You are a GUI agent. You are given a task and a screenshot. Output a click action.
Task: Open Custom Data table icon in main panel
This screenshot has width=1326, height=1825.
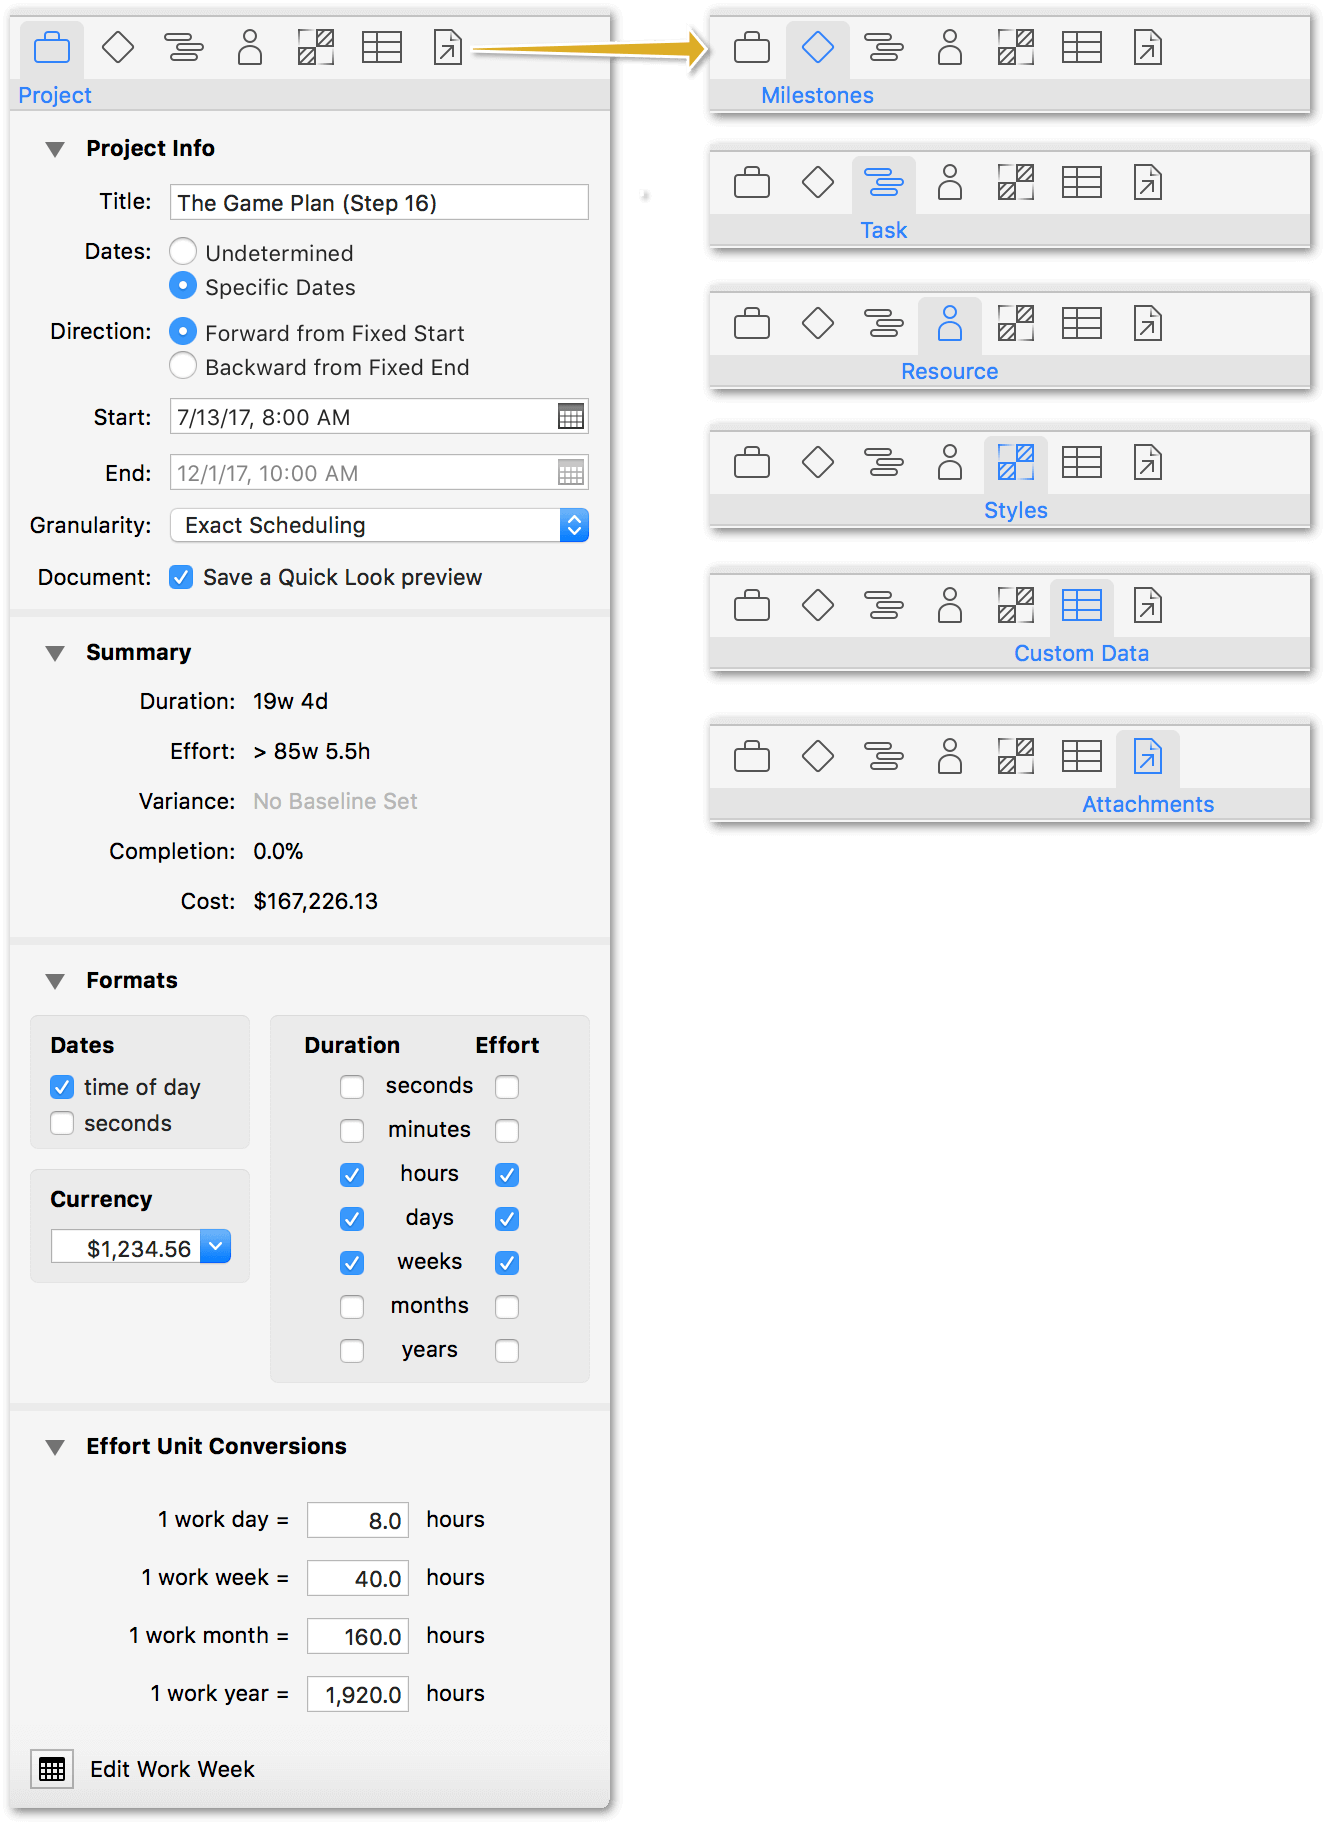tap(382, 47)
